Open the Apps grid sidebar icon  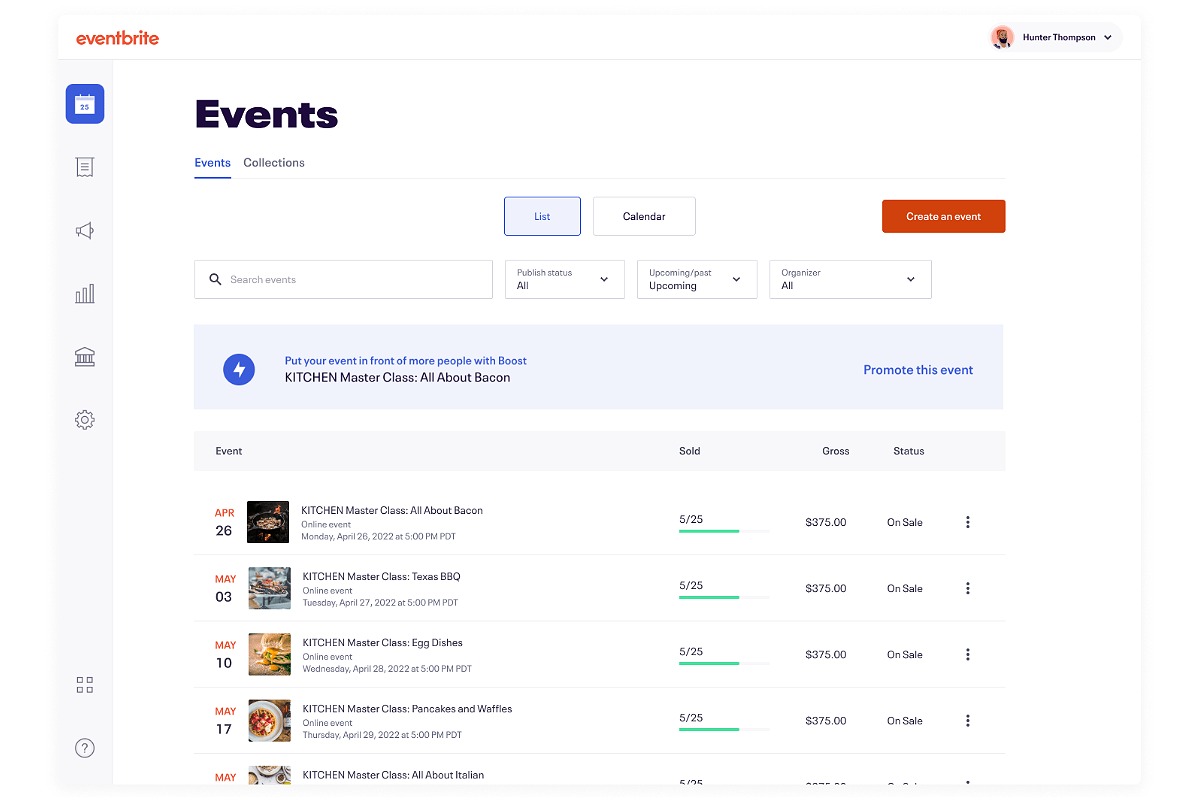[85, 685]
